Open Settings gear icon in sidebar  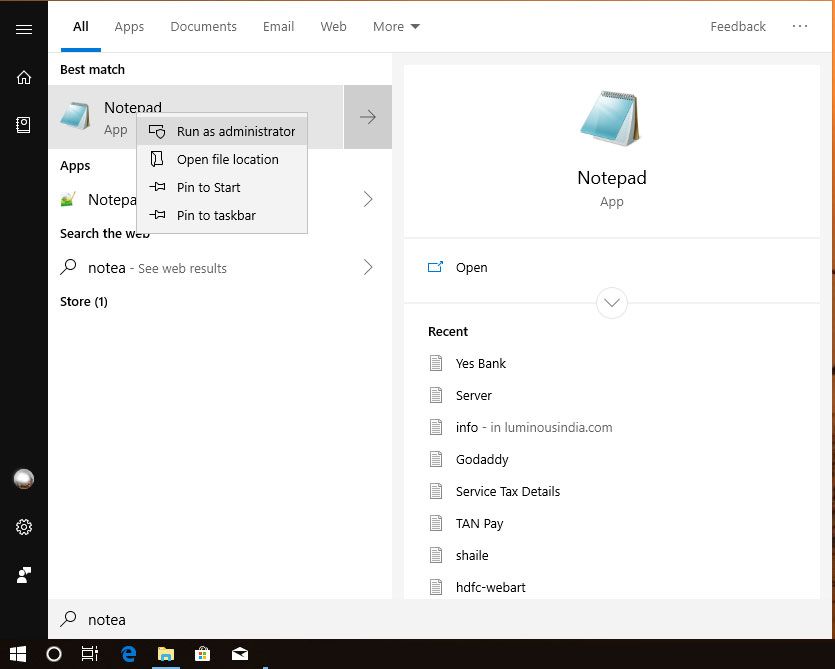(23, 527)
